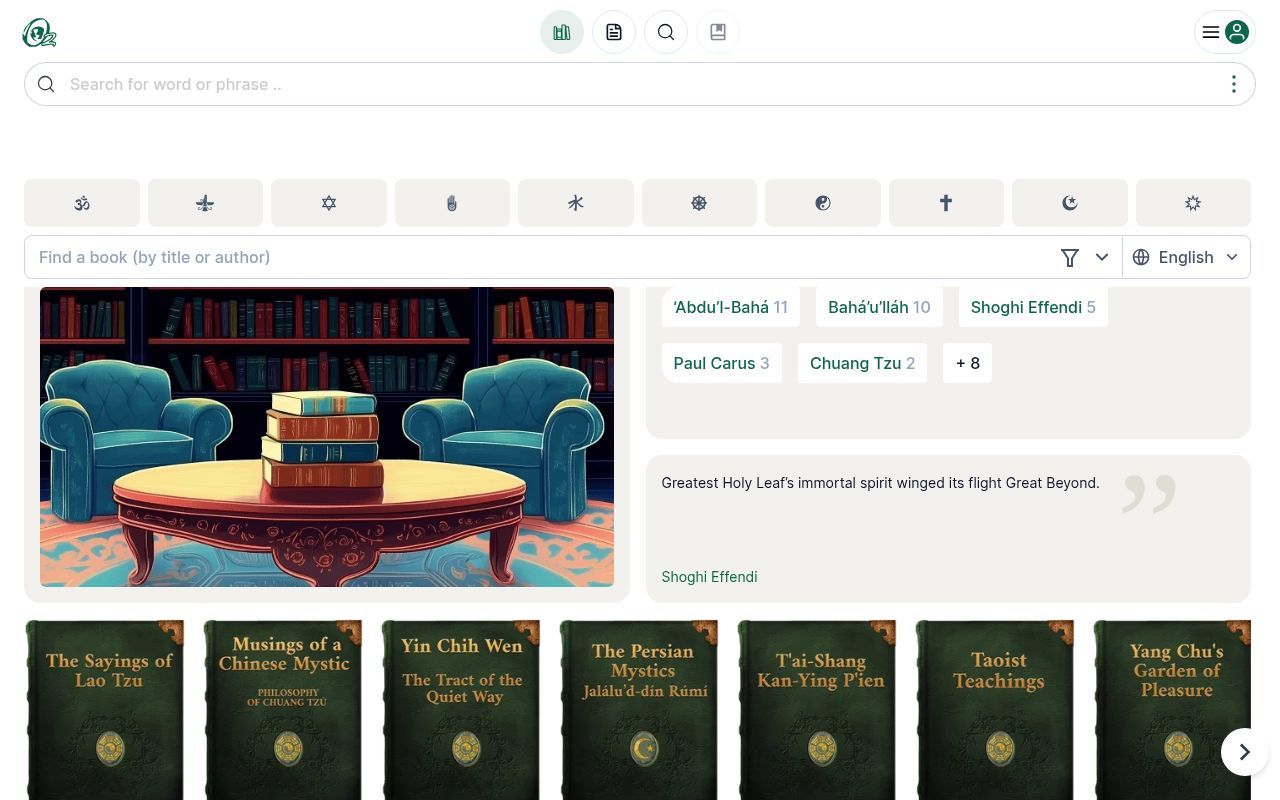Focus the find a book field
Screen dimensions: 1280x800
(540, 257)
